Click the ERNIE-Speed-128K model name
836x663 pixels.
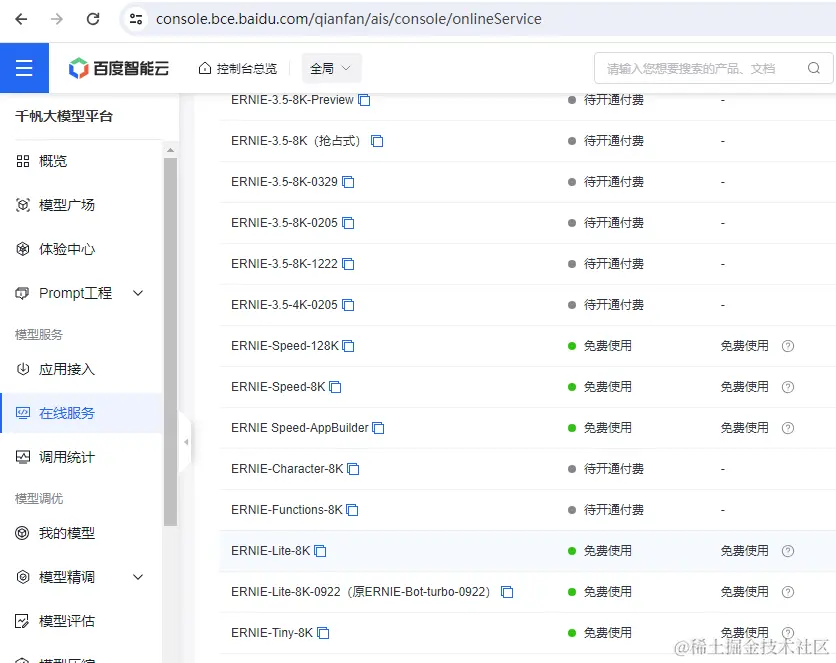coord(285,346)
